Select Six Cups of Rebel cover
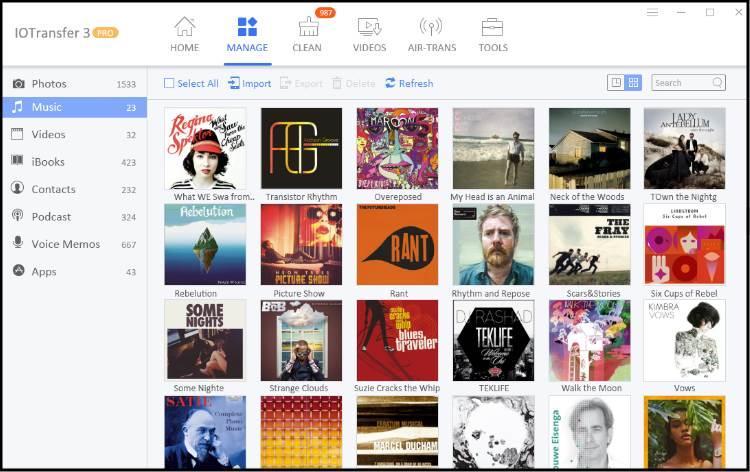The width and height of the screenshot is (750, 472). click(684, 244)
